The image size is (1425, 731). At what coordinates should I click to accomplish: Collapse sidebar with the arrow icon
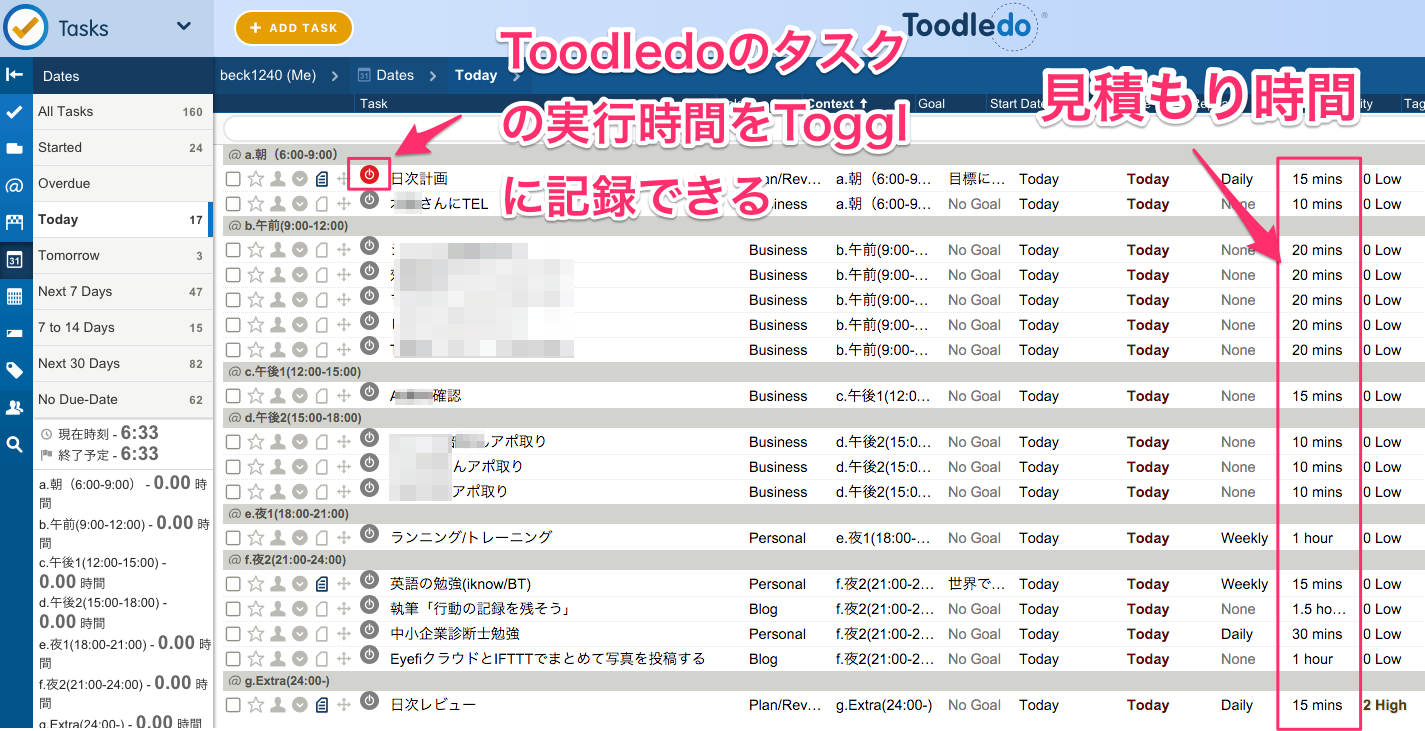[15, 75]
